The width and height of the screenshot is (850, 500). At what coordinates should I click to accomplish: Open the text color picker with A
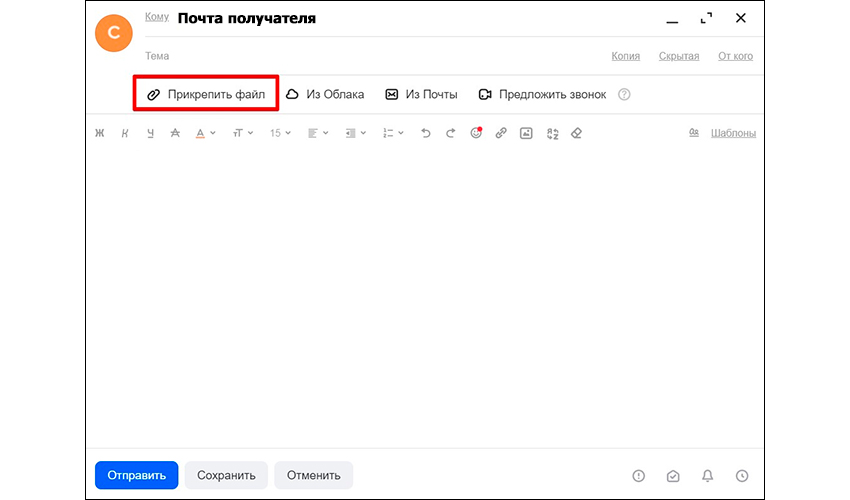point(205,133)
